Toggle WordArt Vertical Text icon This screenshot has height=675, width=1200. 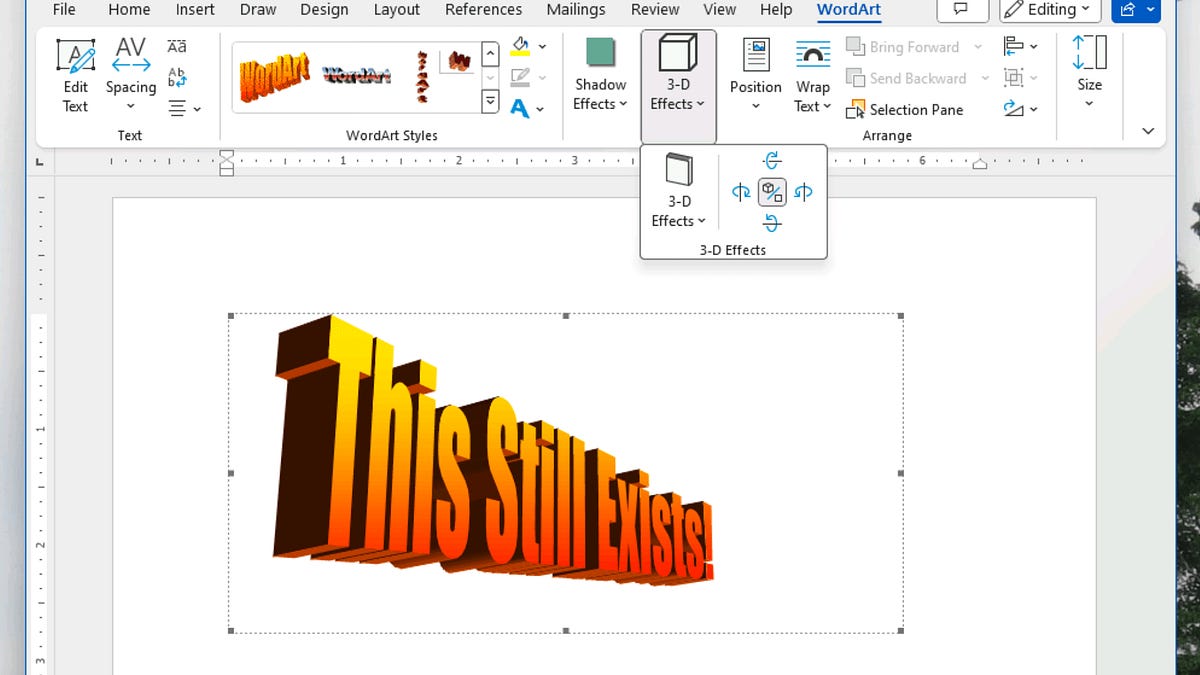point(177,77)
